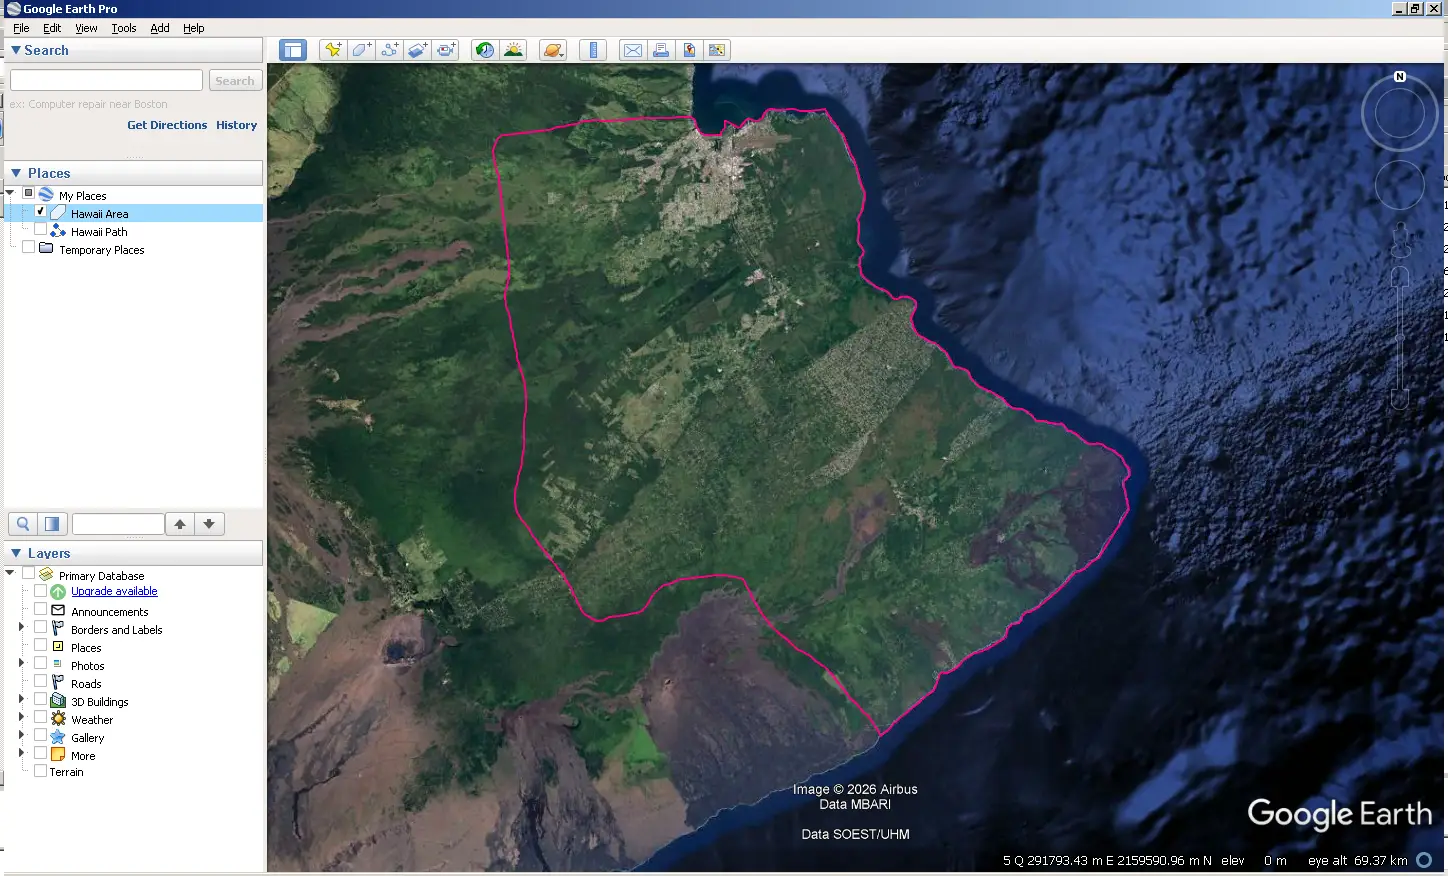Click the Hawaii Area polygon icon
1448x876 pixels.
[58, 213]
